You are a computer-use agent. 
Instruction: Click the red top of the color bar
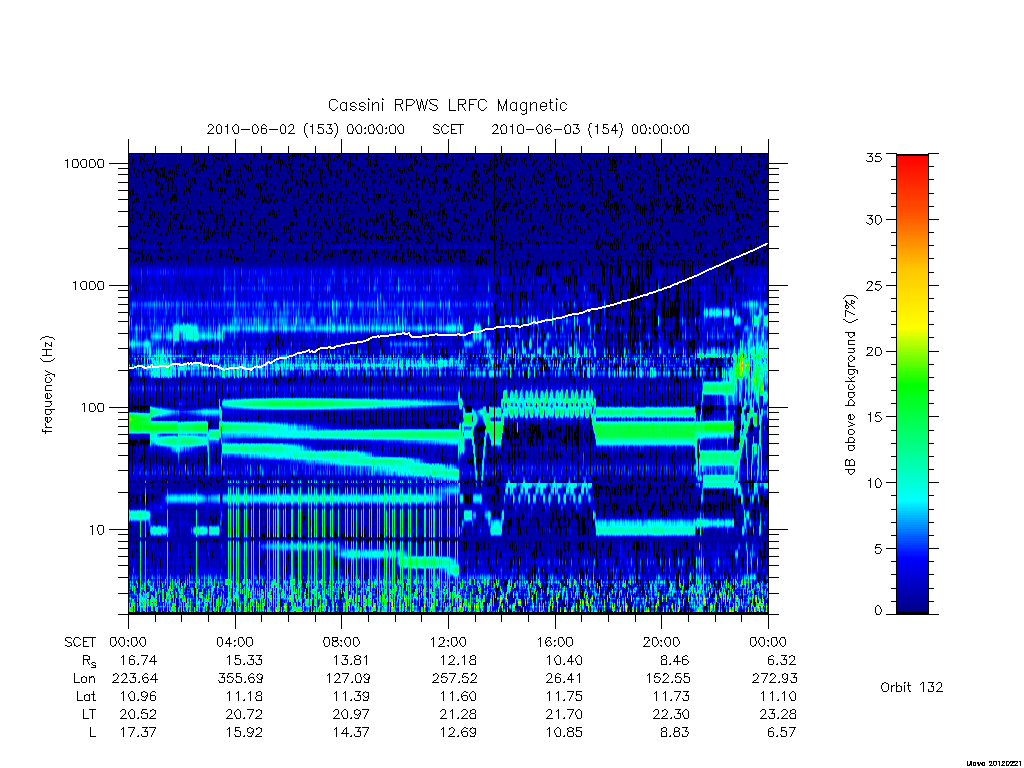coord(912,165)
